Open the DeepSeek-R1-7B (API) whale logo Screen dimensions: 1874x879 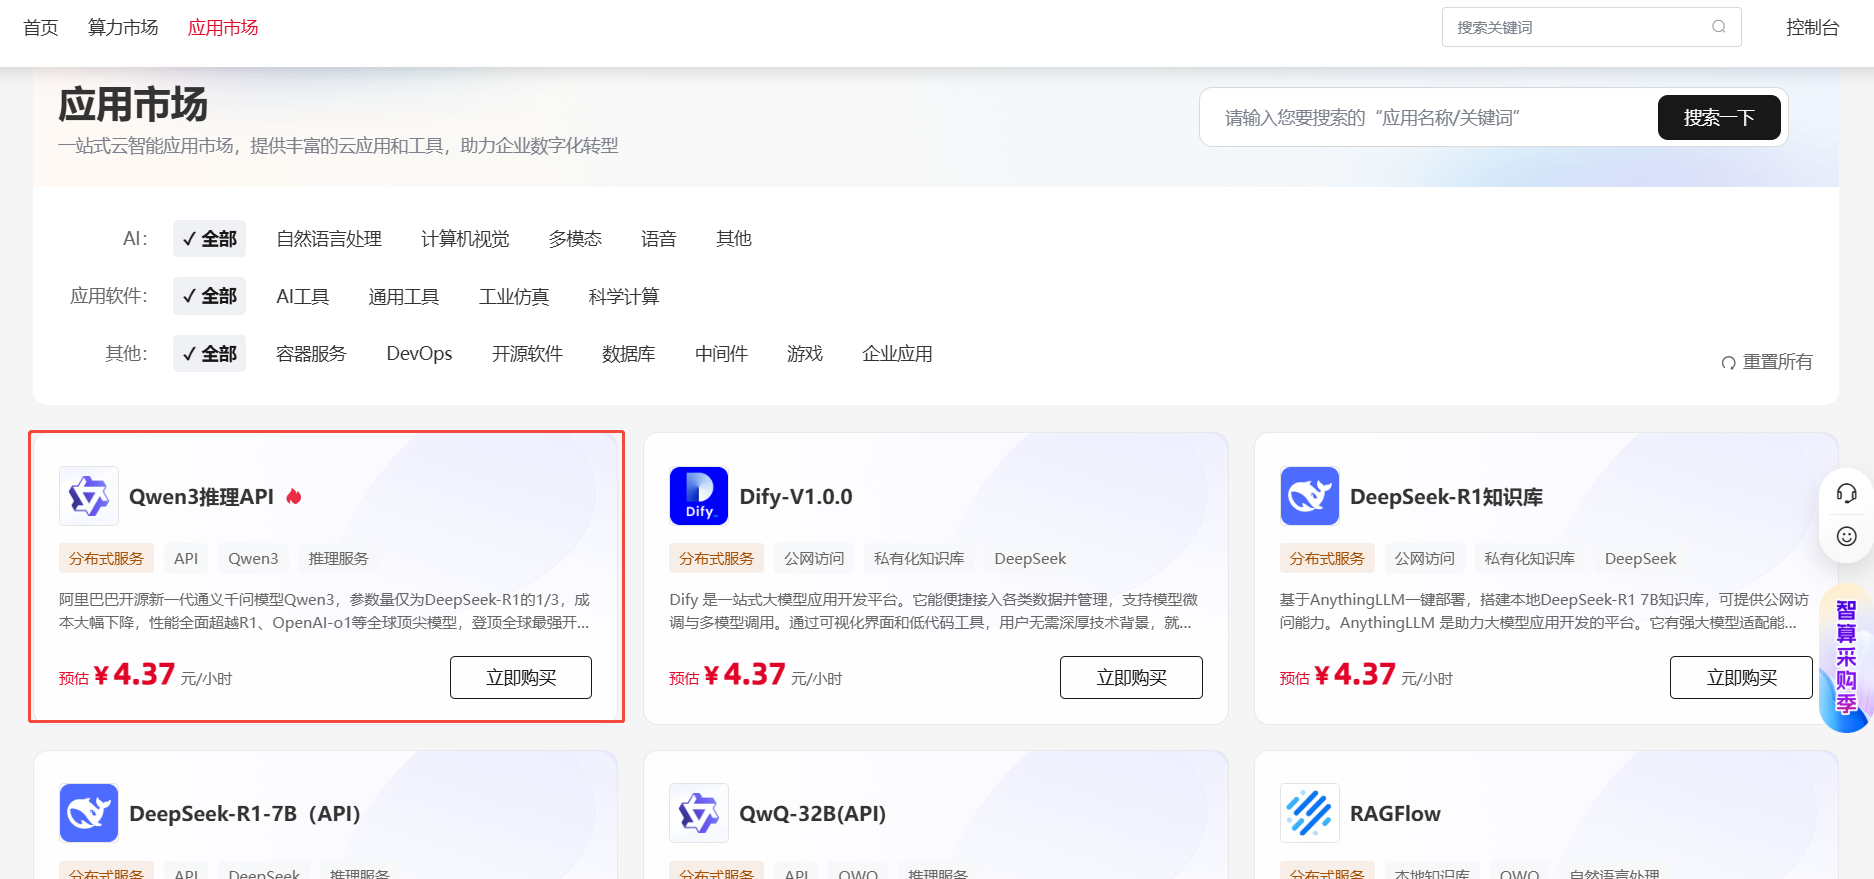89,813
